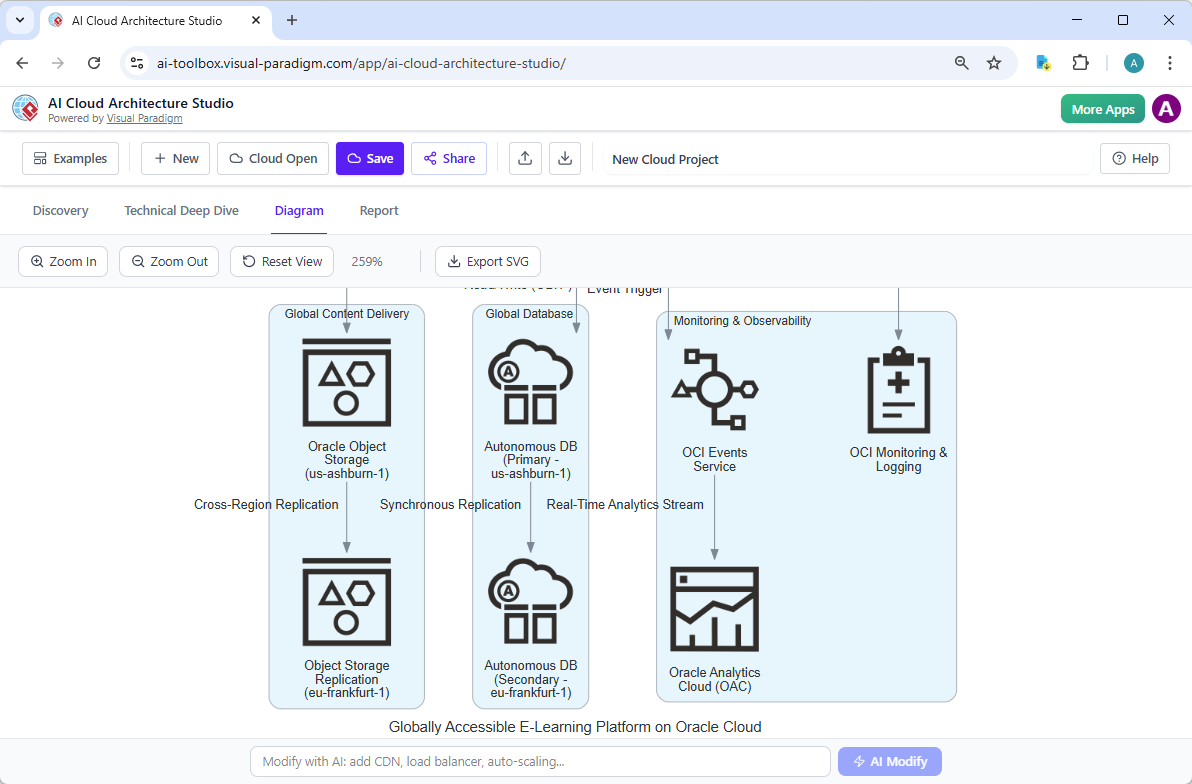Zoom in on the diagram
Viewport: 1192px width, 784px height.
pos(62,261)
